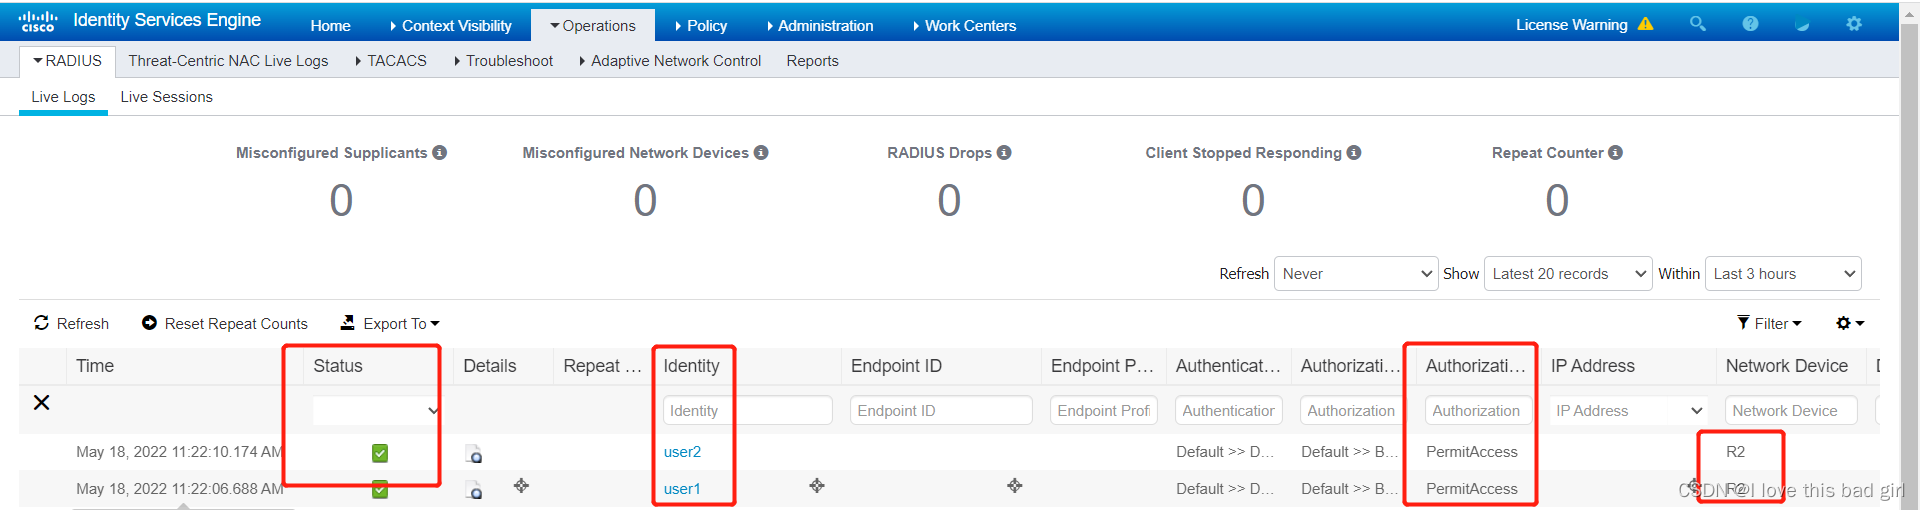Screen dimensions: 1920x510
Task: Show info for Misconfigured Supplicants
Action: 439,152
